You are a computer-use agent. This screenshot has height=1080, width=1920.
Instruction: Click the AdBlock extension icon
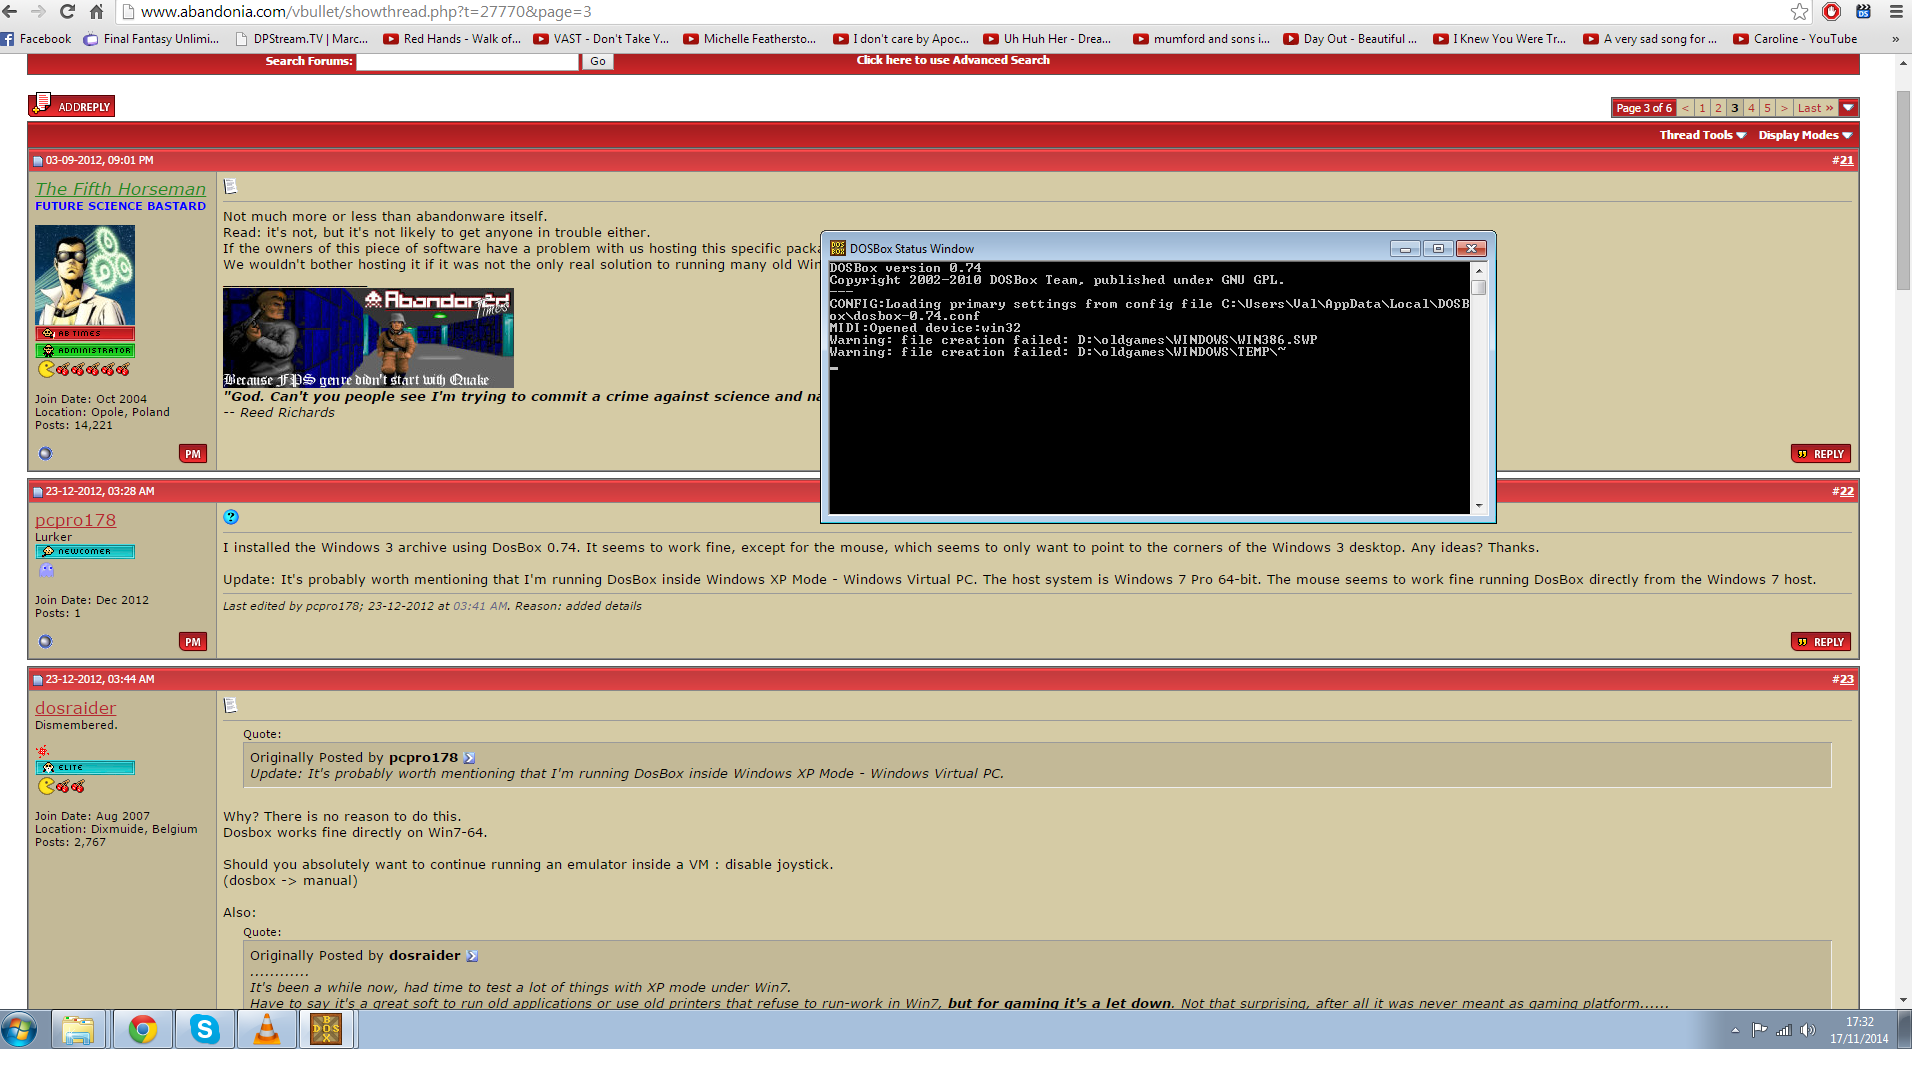[x=1831, y=12]
